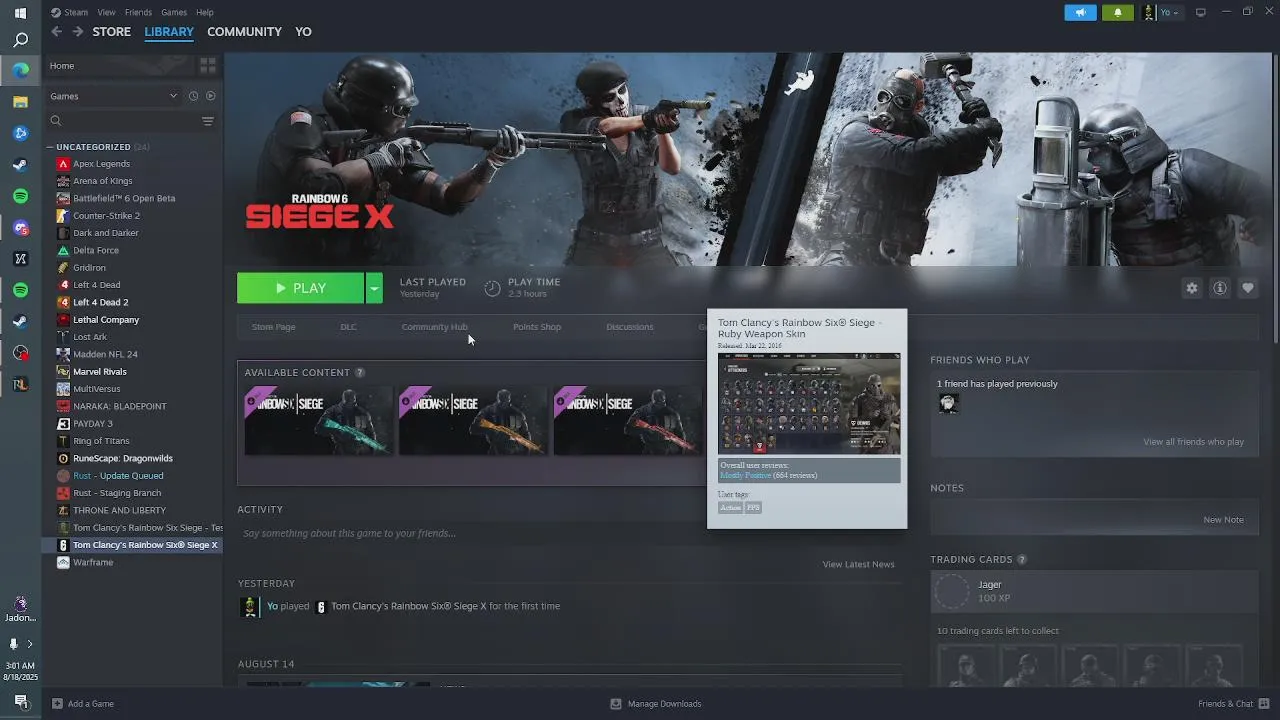Select Apex Legends in library
1280x720 pixels.
101,164
